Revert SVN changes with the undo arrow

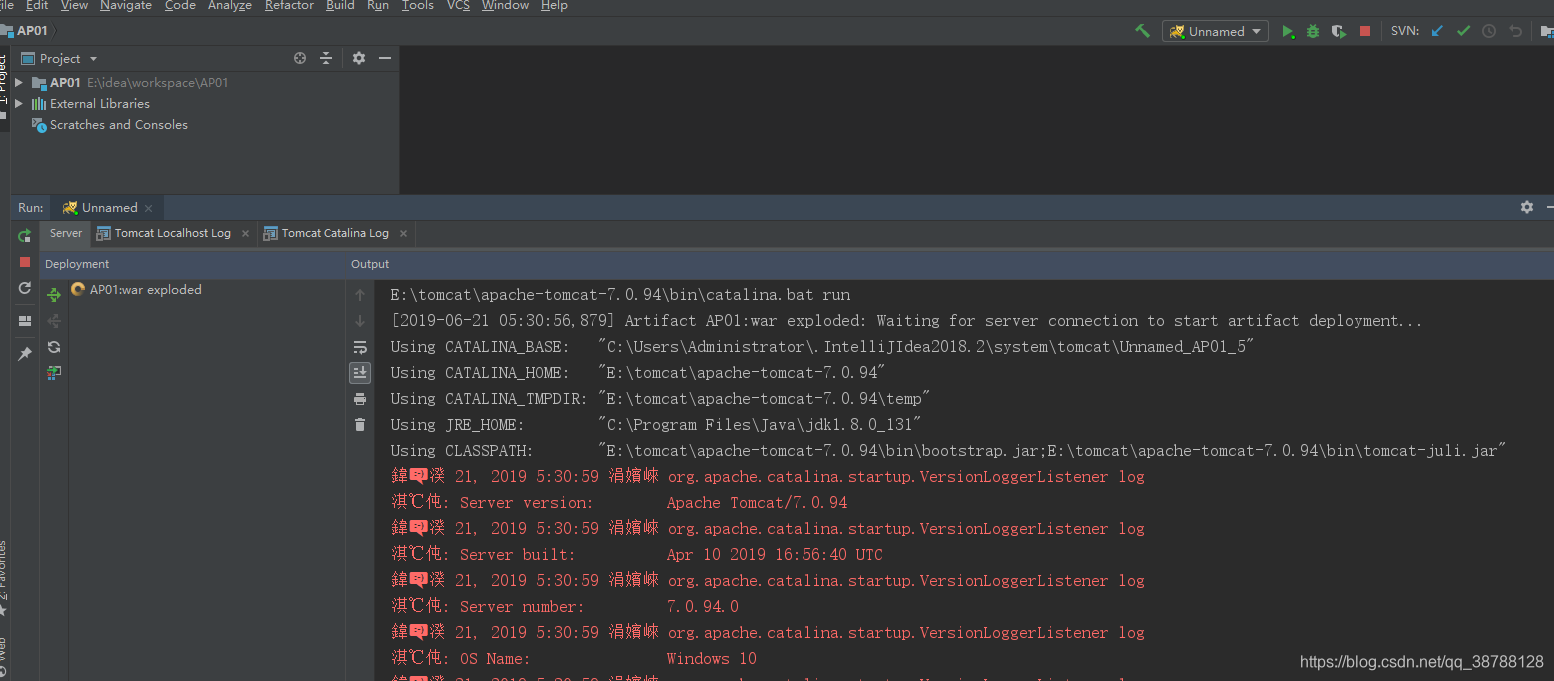[x=1515, y=31]
